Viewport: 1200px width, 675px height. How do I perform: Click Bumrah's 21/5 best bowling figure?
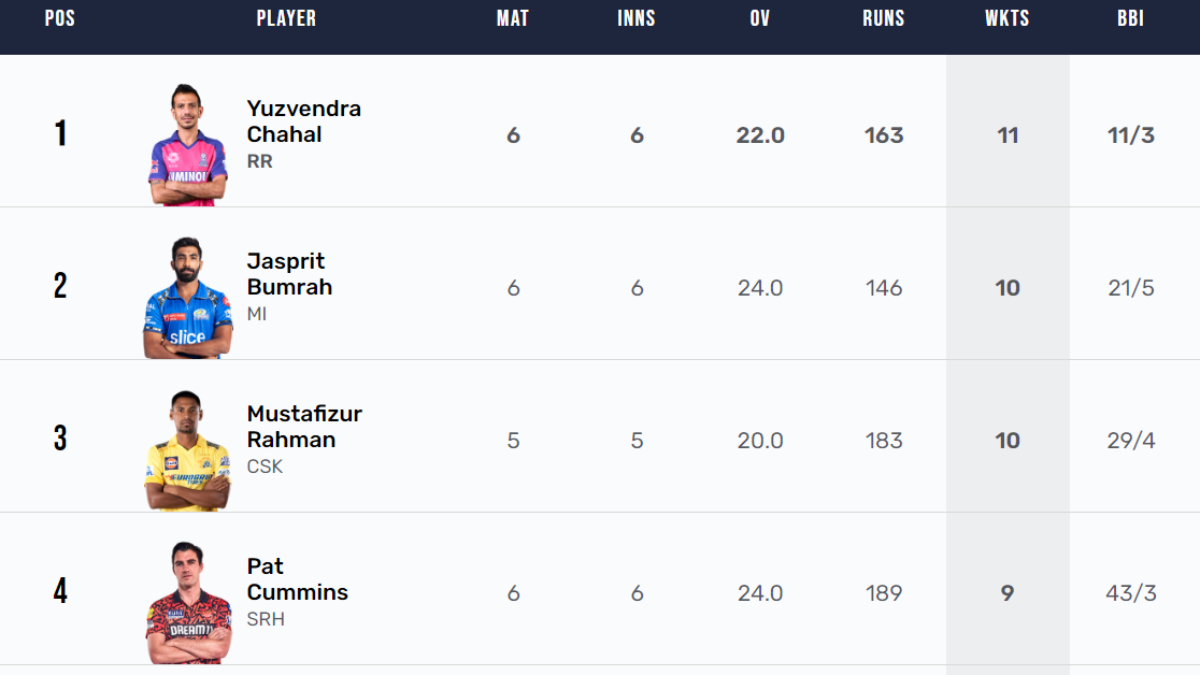[1131, 288]
